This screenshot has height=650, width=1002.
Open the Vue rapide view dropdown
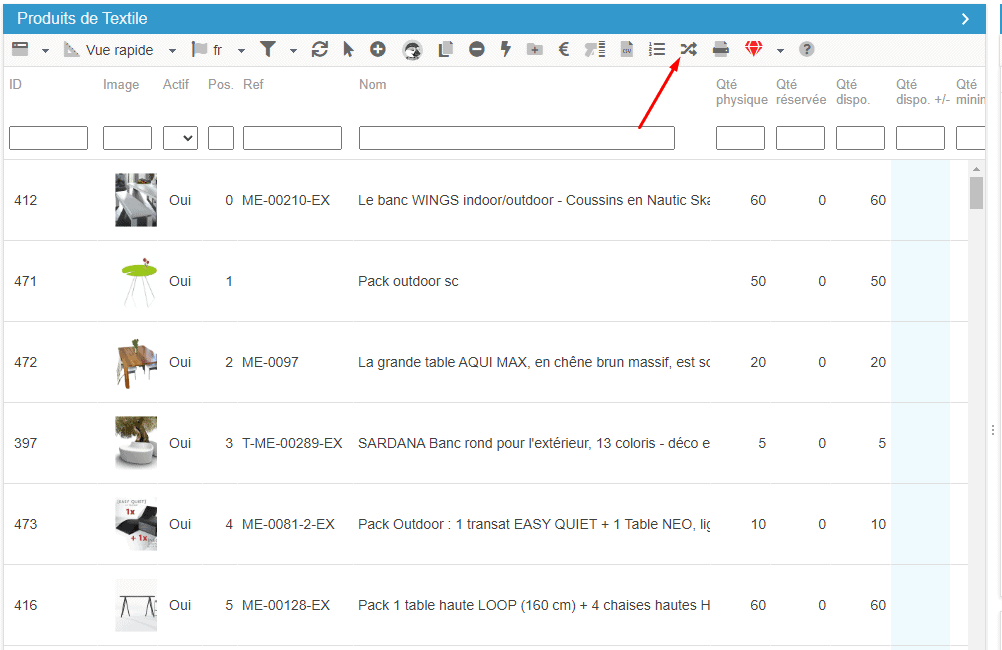click(172, 50)
